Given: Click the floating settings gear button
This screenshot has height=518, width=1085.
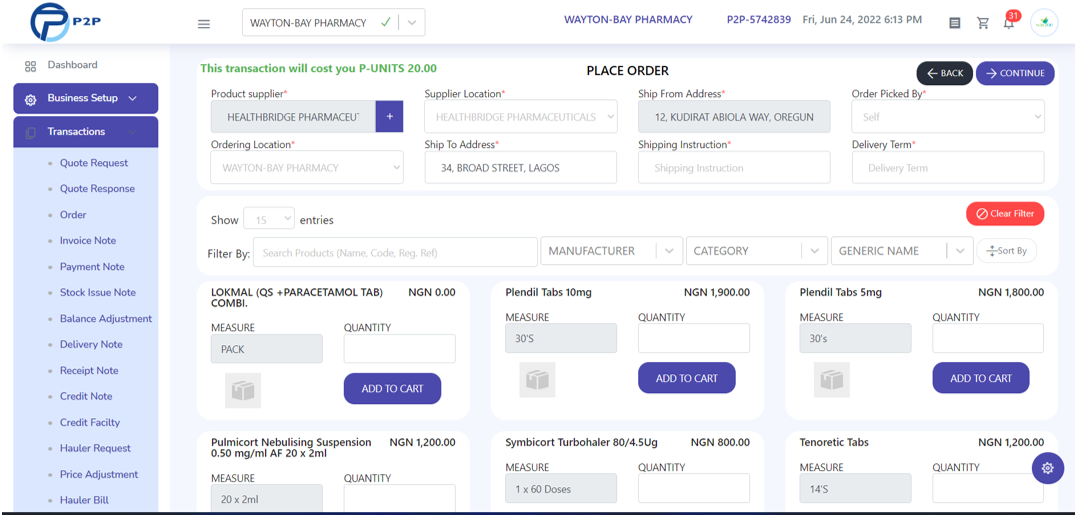Looking at the screenshot, I should pos(1048,468).
